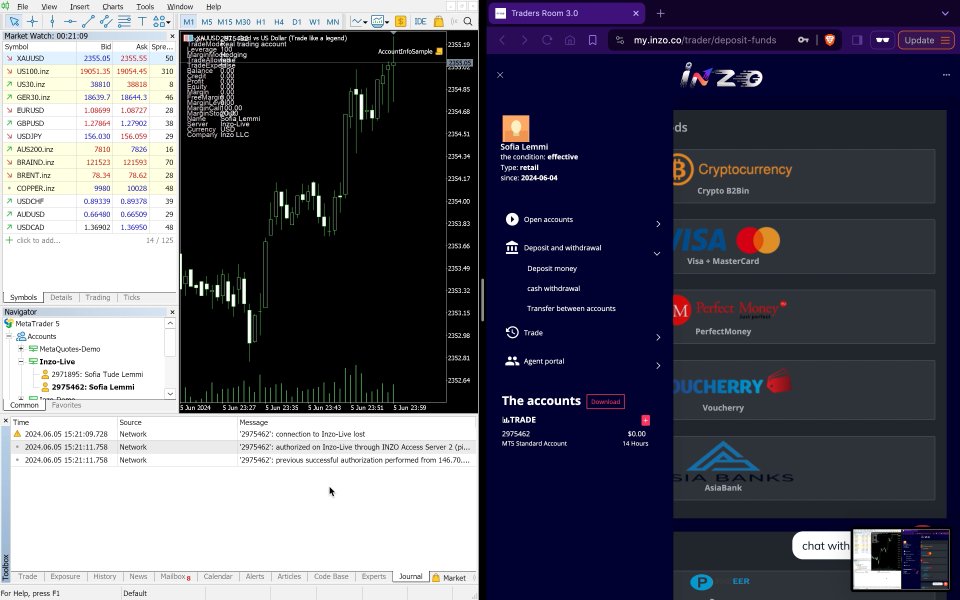Click the Update button in browser
The image size is (960, 600).
point(926,40)
